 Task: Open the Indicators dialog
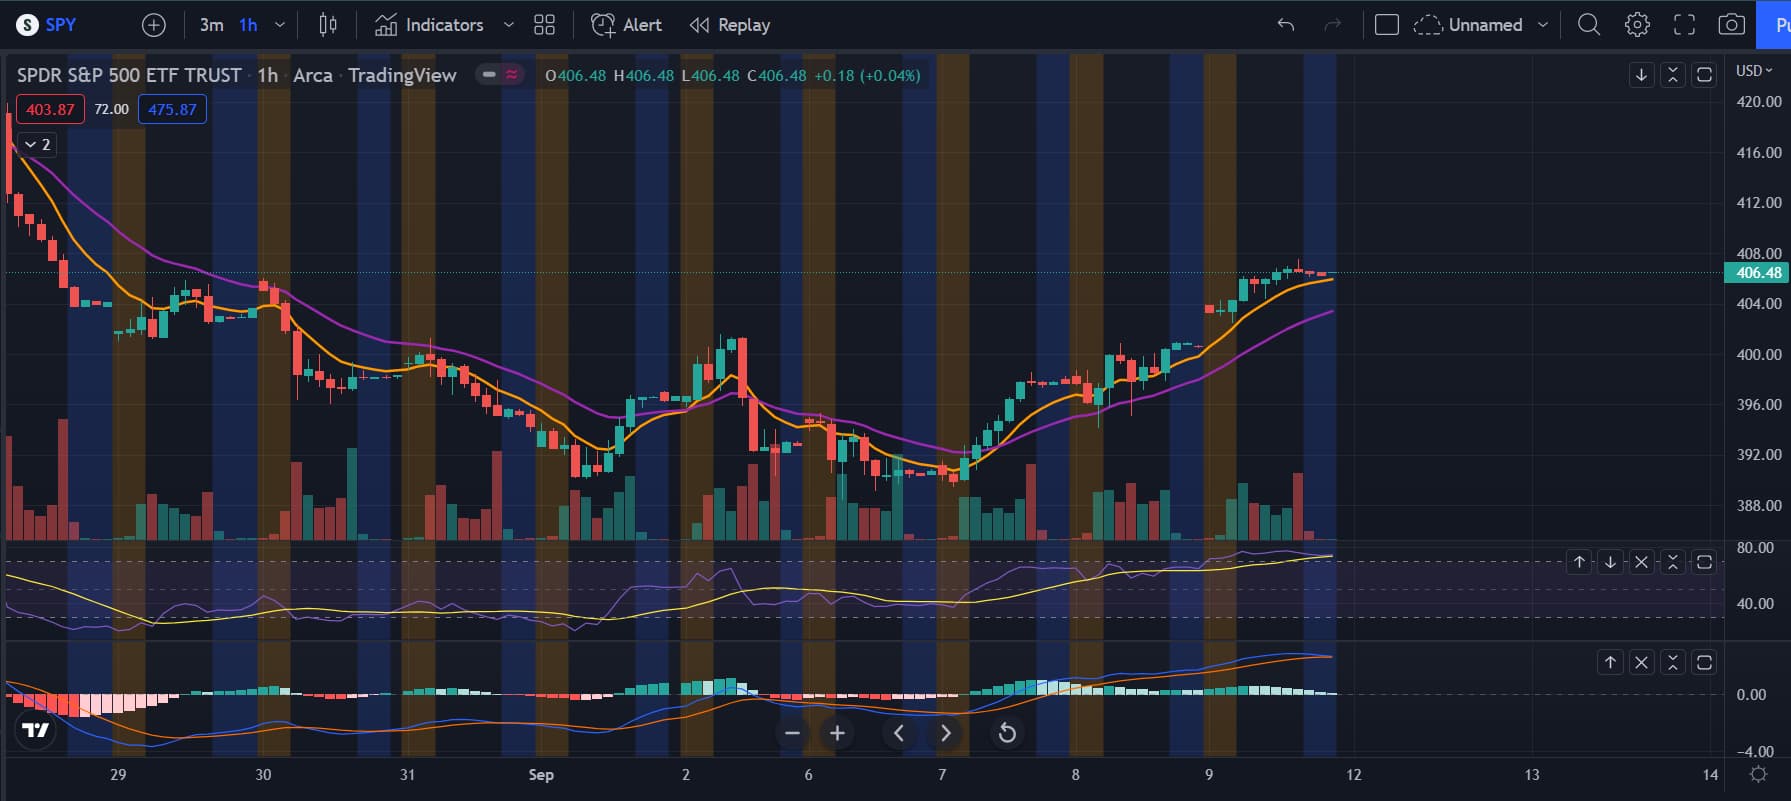click(430, 25)
